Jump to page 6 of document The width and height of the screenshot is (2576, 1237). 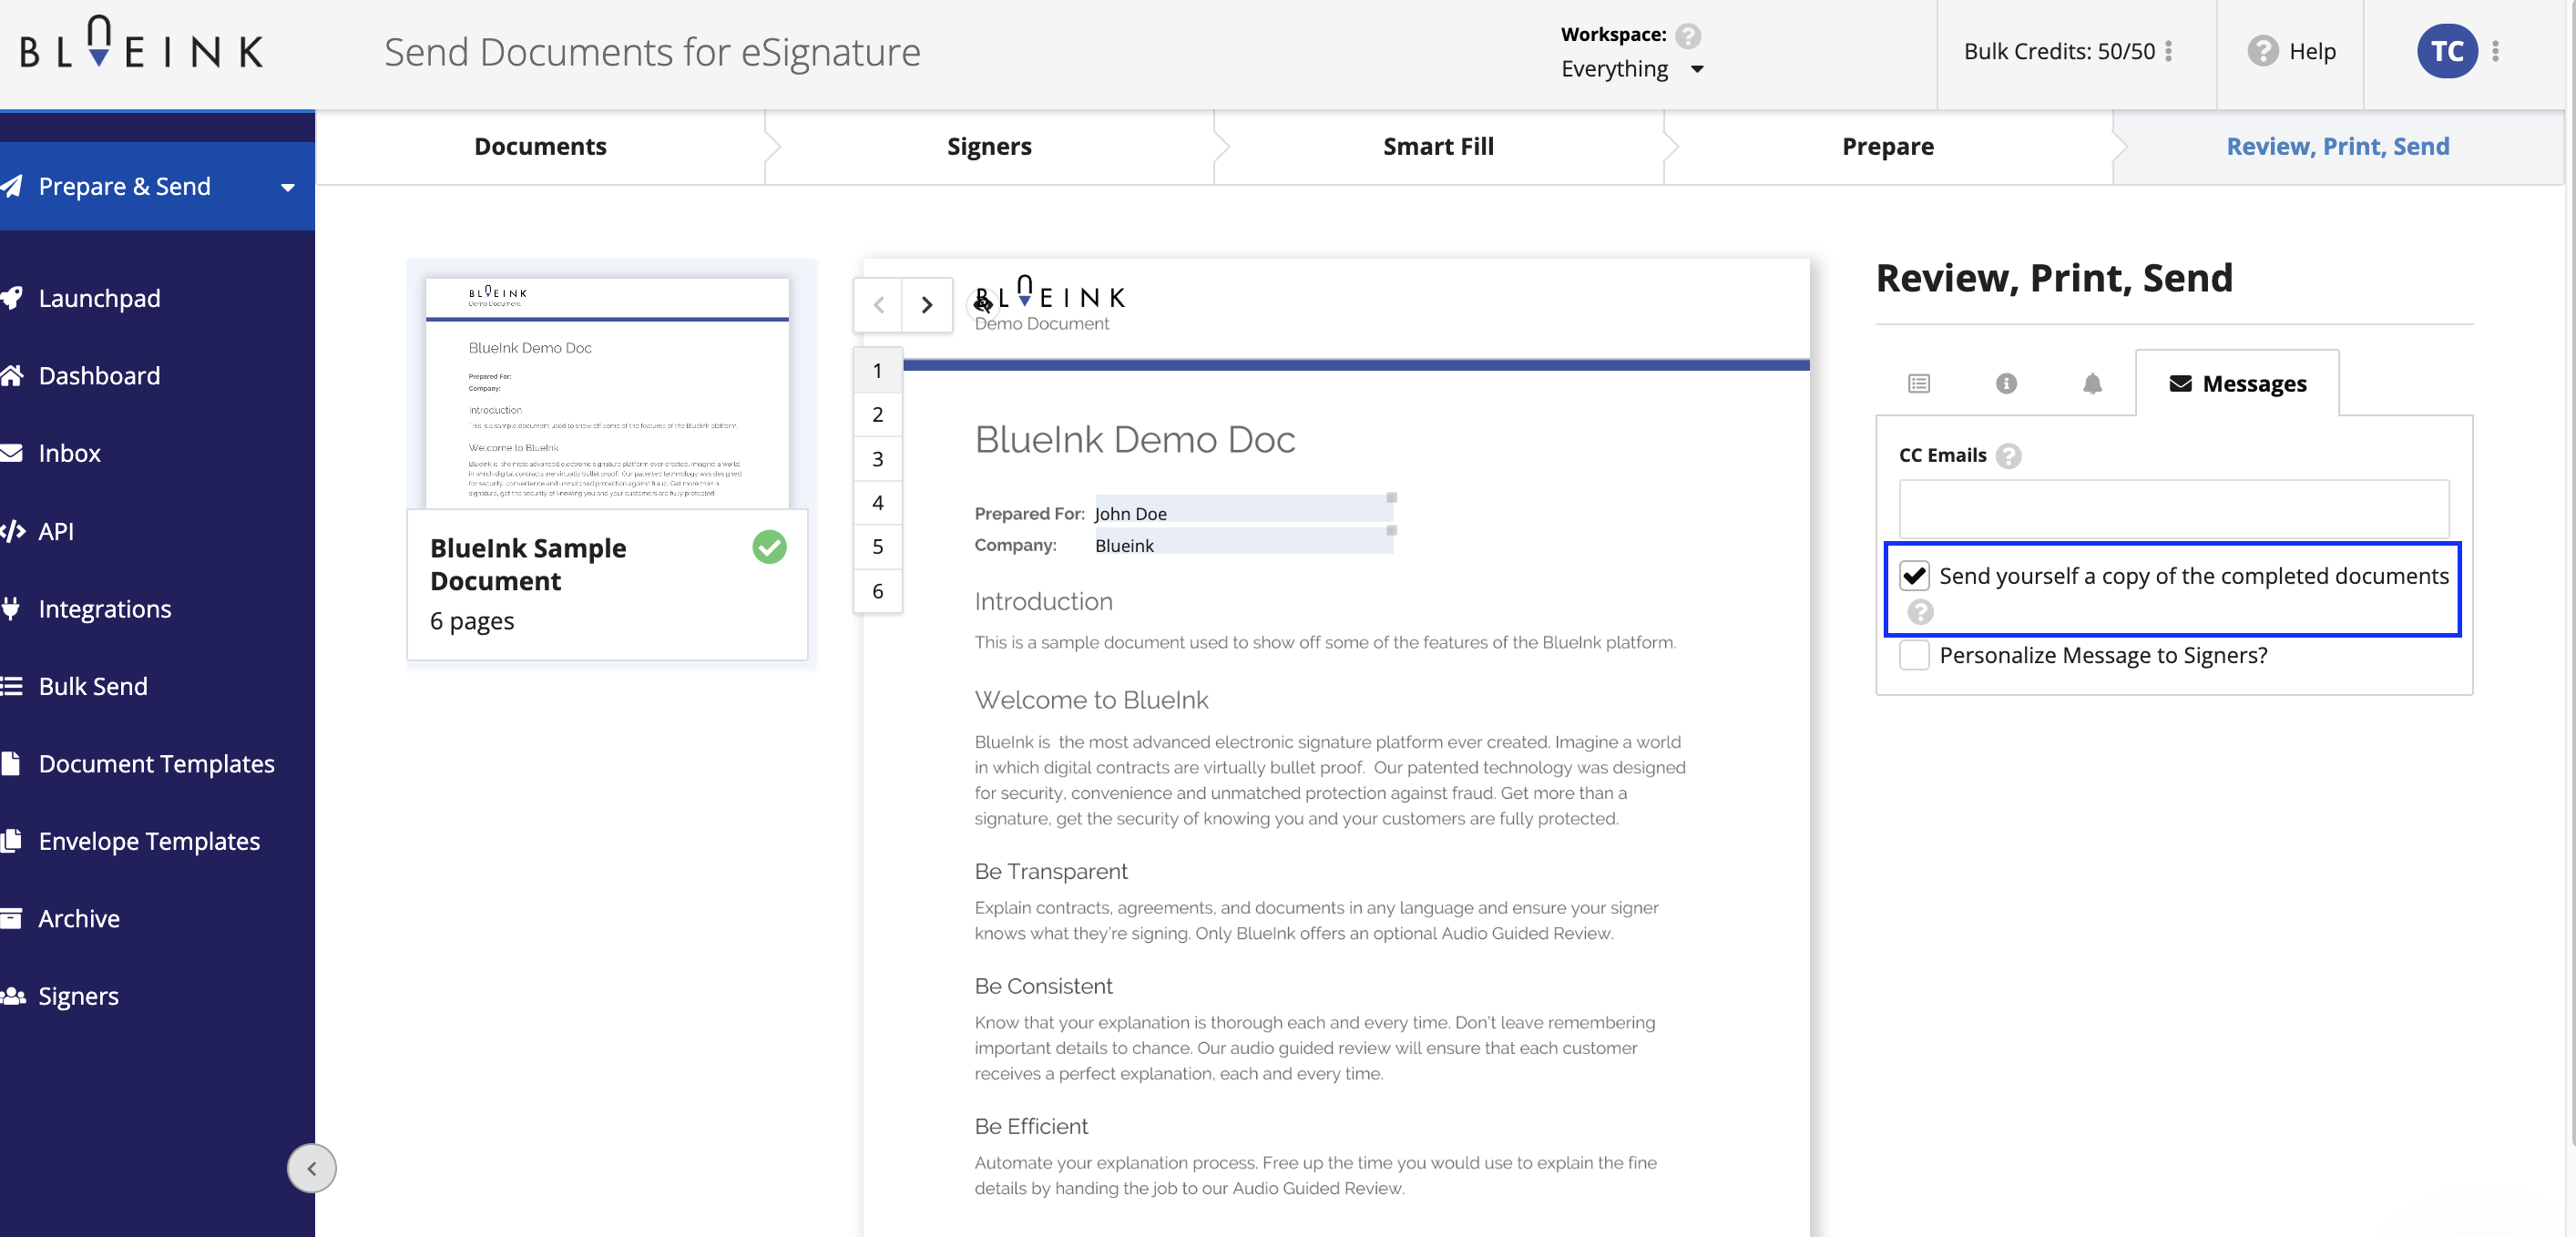877,591
